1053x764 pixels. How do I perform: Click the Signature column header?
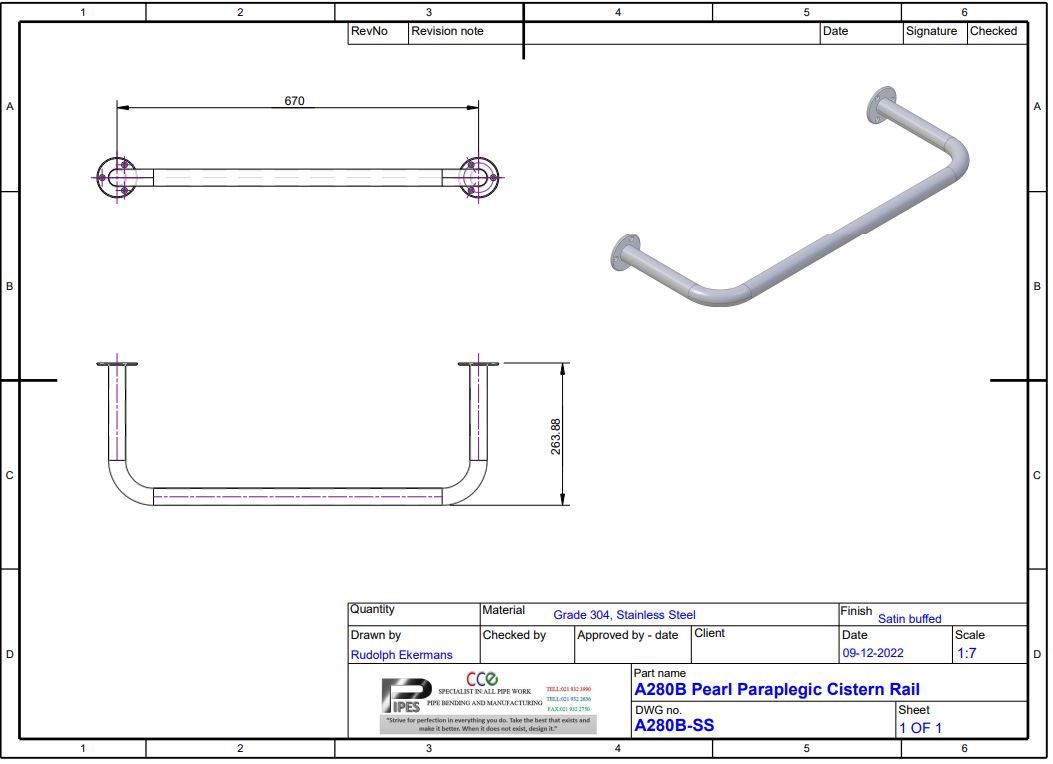[931, 31]
